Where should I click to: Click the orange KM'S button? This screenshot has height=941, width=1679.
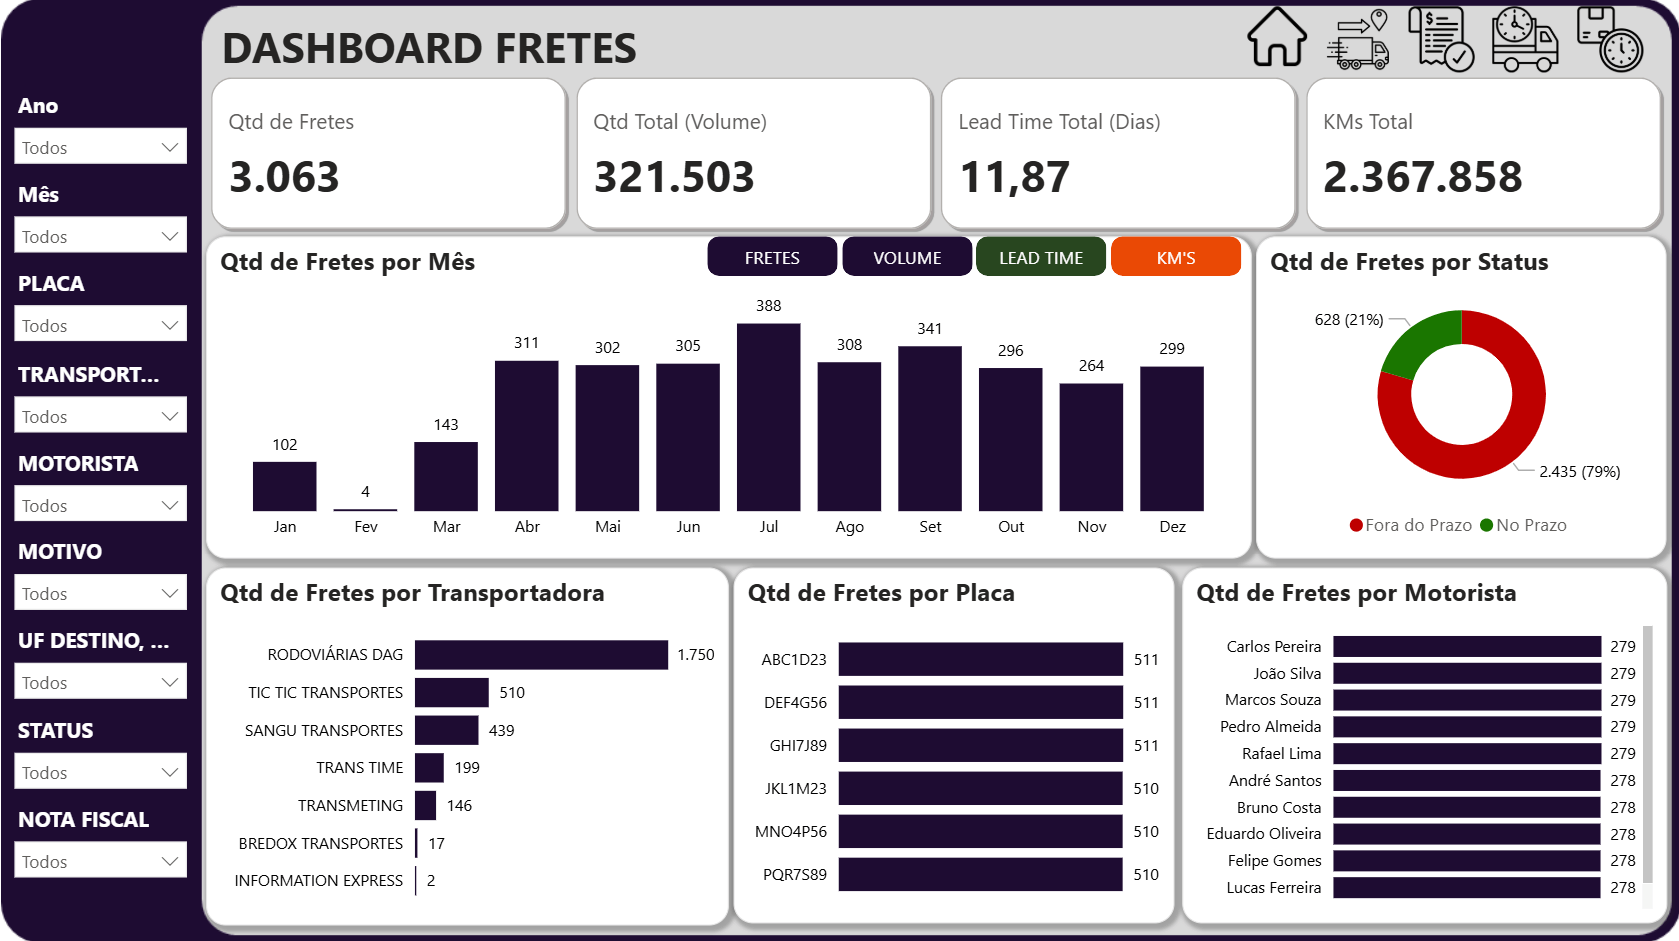click(x=1175, y=257)
